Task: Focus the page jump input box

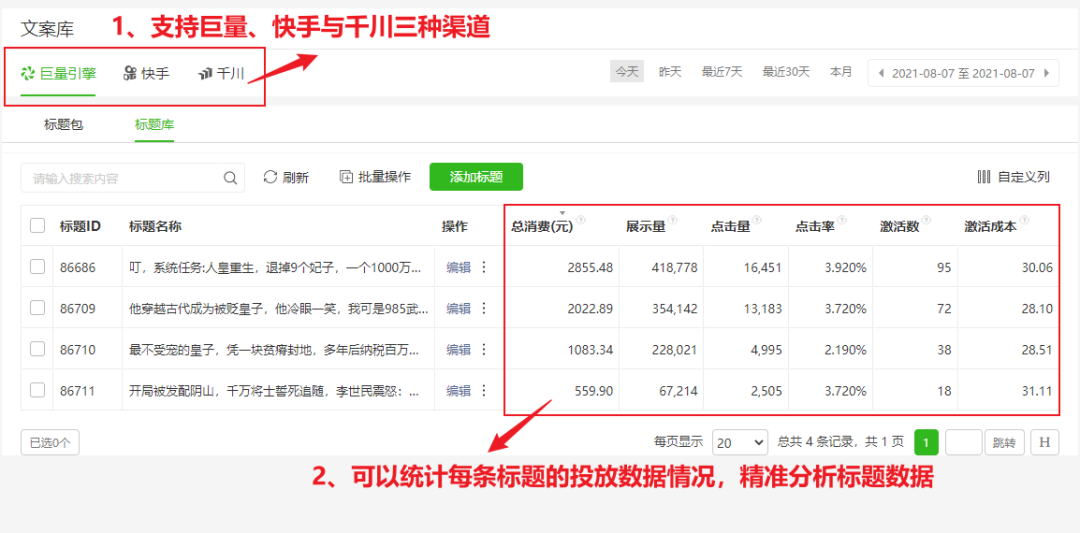Action: (x=964, y=442)
